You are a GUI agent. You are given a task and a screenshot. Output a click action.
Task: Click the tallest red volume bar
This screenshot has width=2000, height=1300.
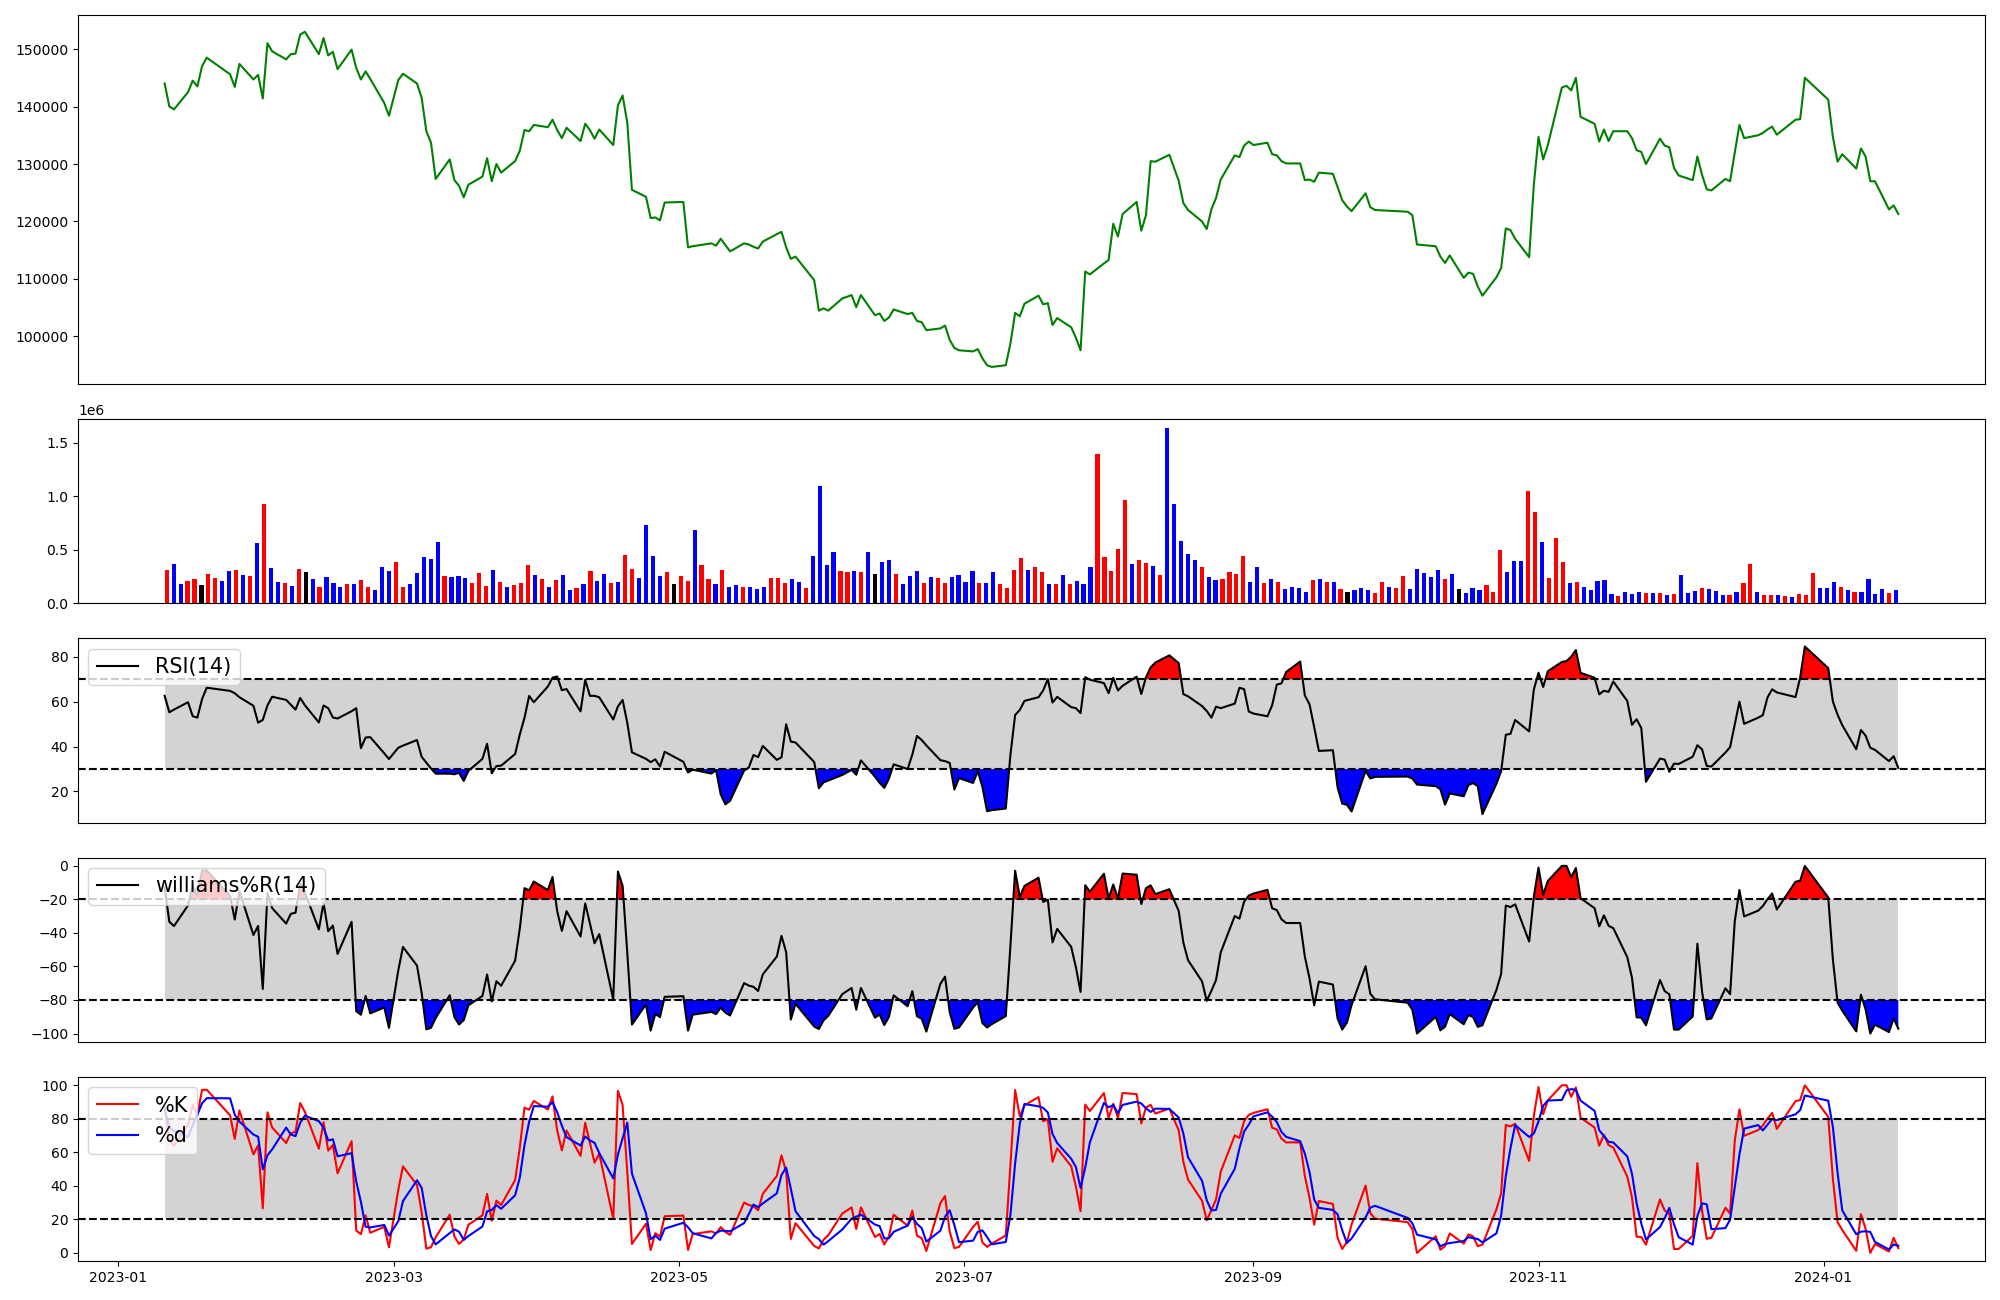point(1097,528)
